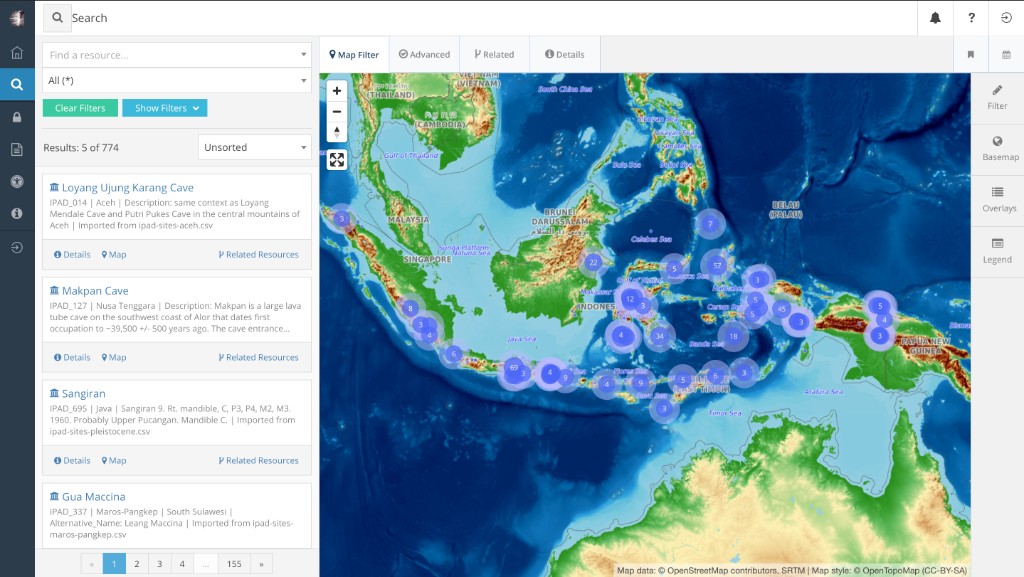Click the globe icon in sidebar
The height and width of the screenshot is (577, 1024).
coord(17,181)
